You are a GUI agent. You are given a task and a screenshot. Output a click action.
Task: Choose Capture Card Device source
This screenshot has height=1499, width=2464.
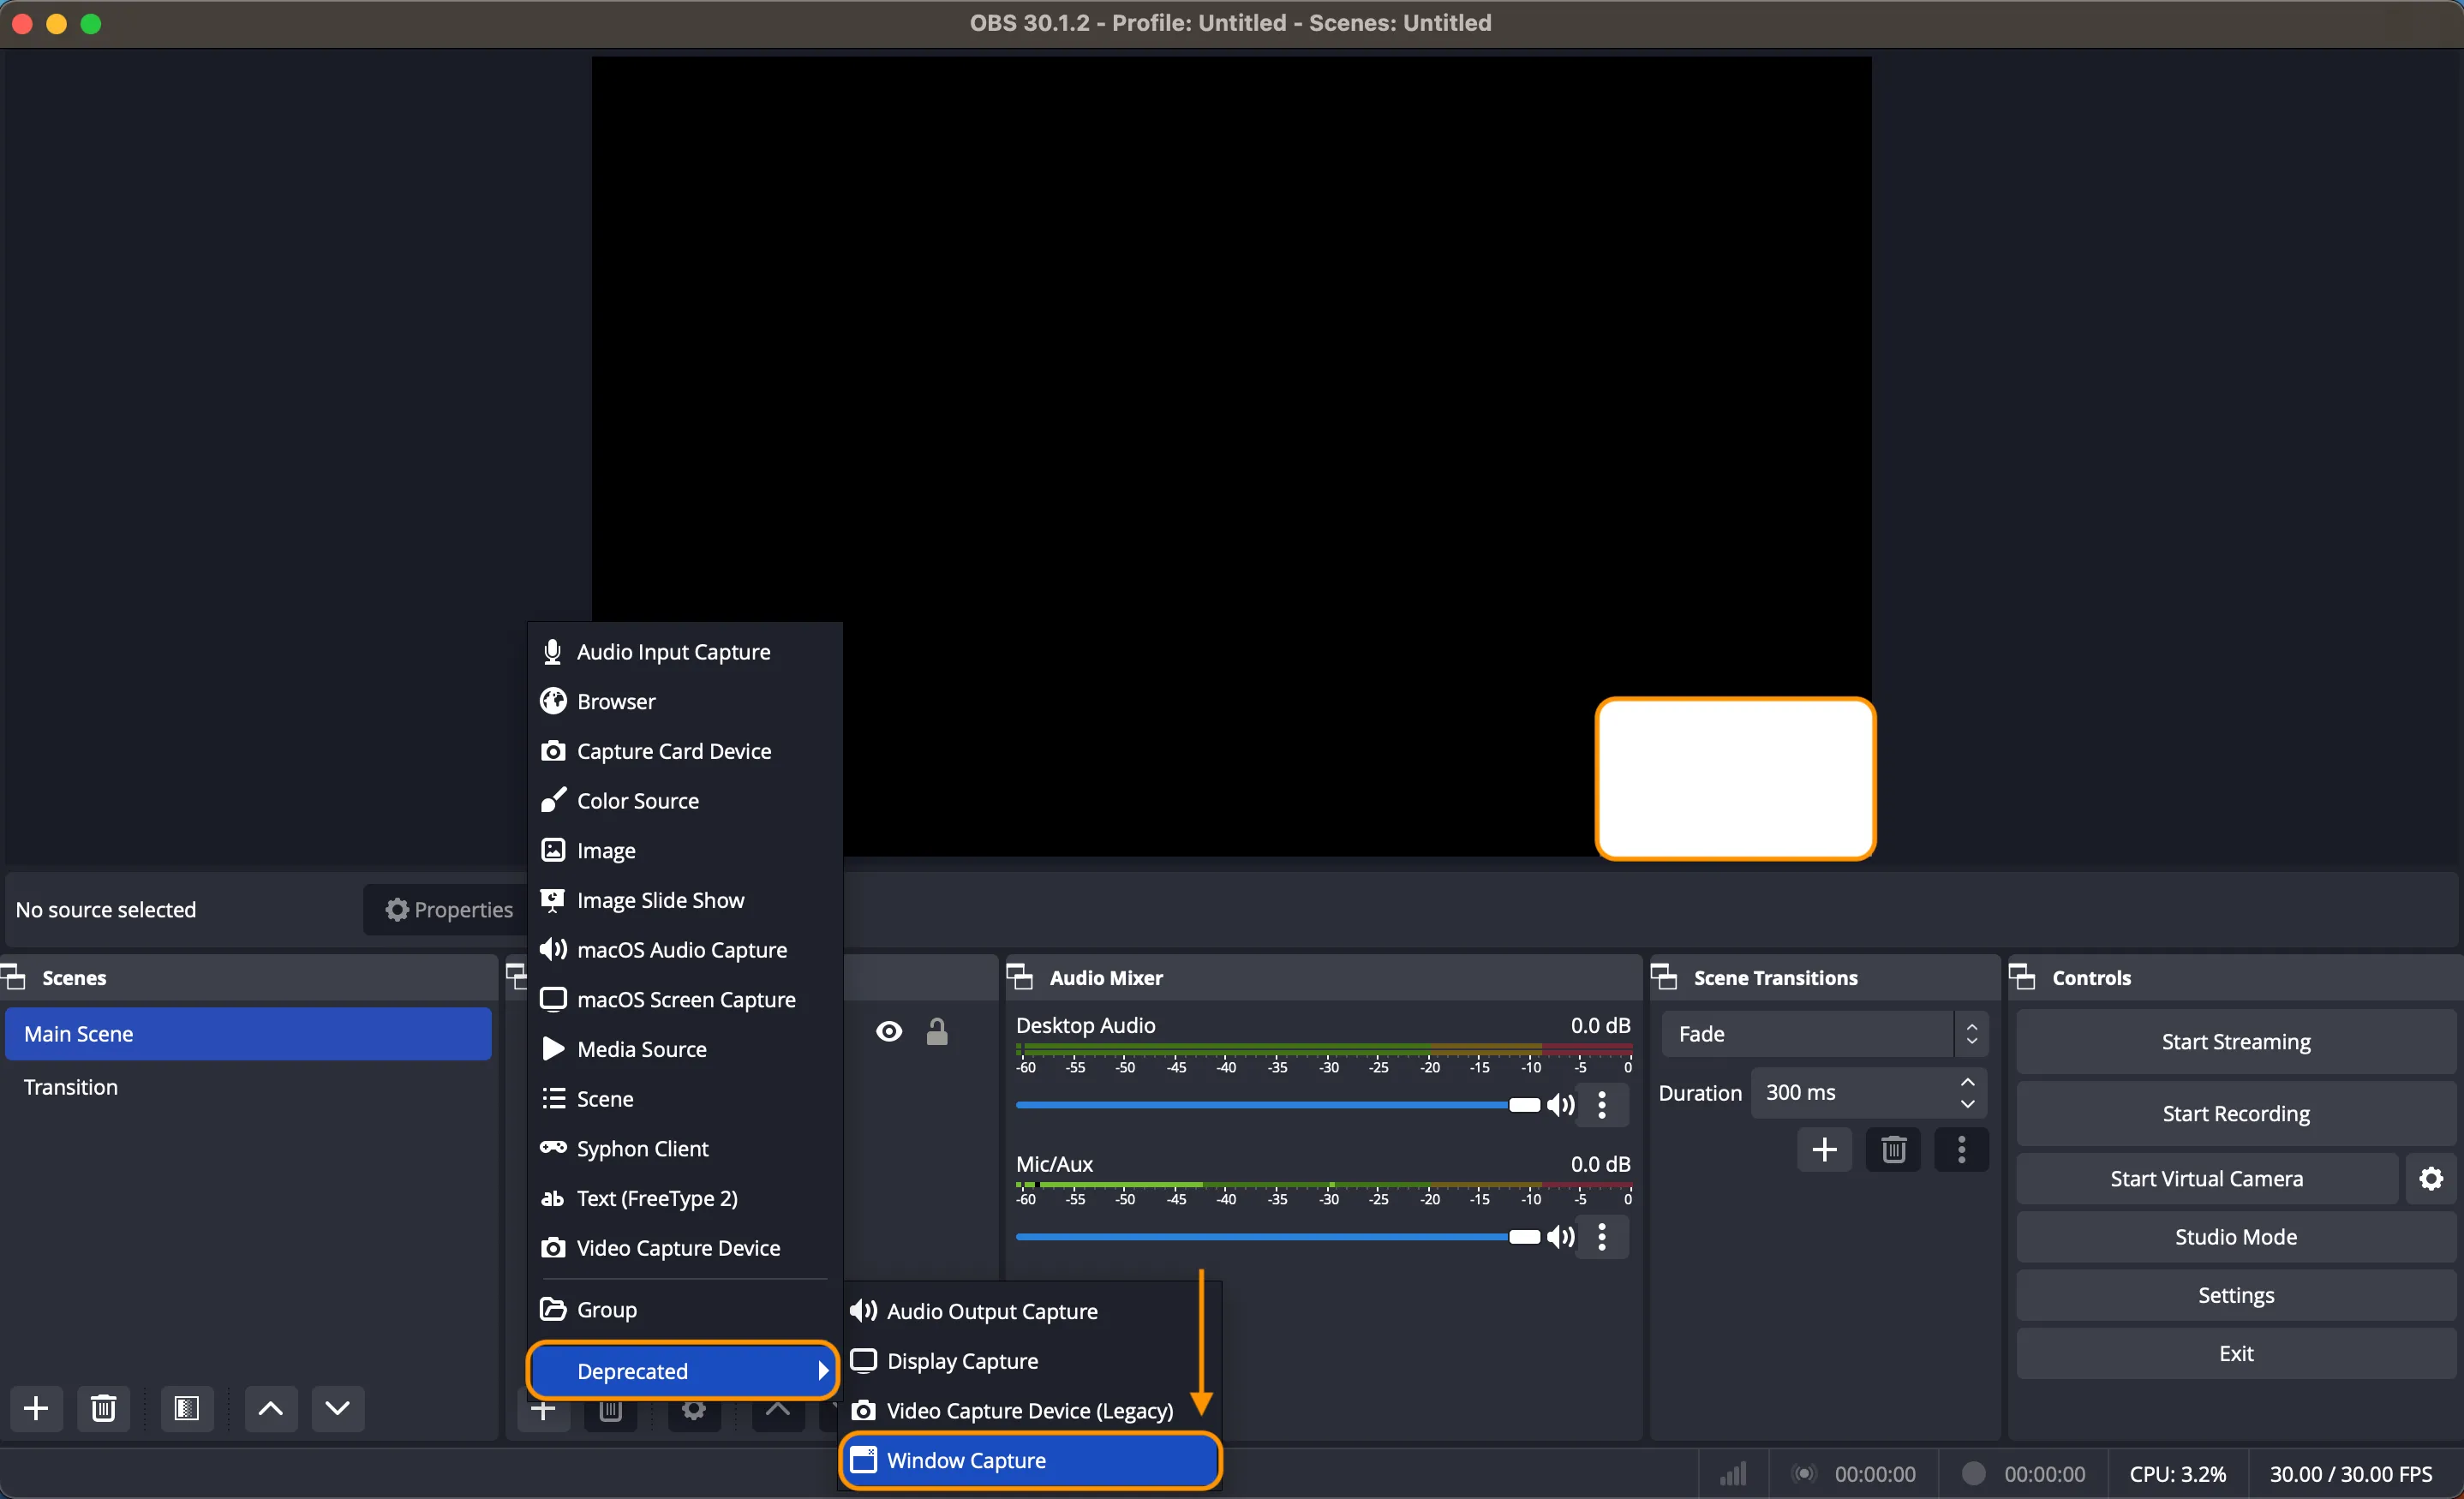685,751
